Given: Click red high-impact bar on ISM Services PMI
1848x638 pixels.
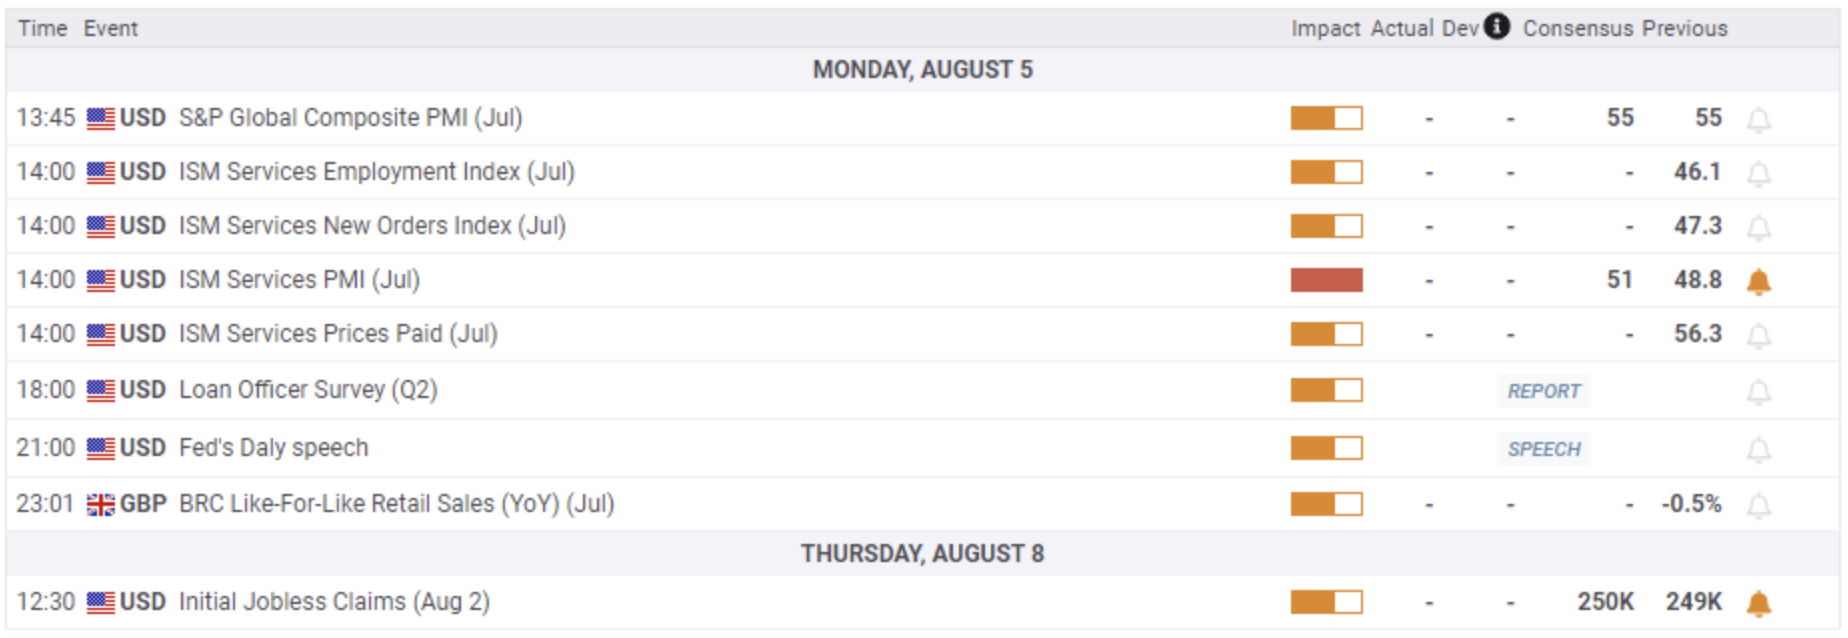Looking at the screenshot, I should pos(1326,280).
